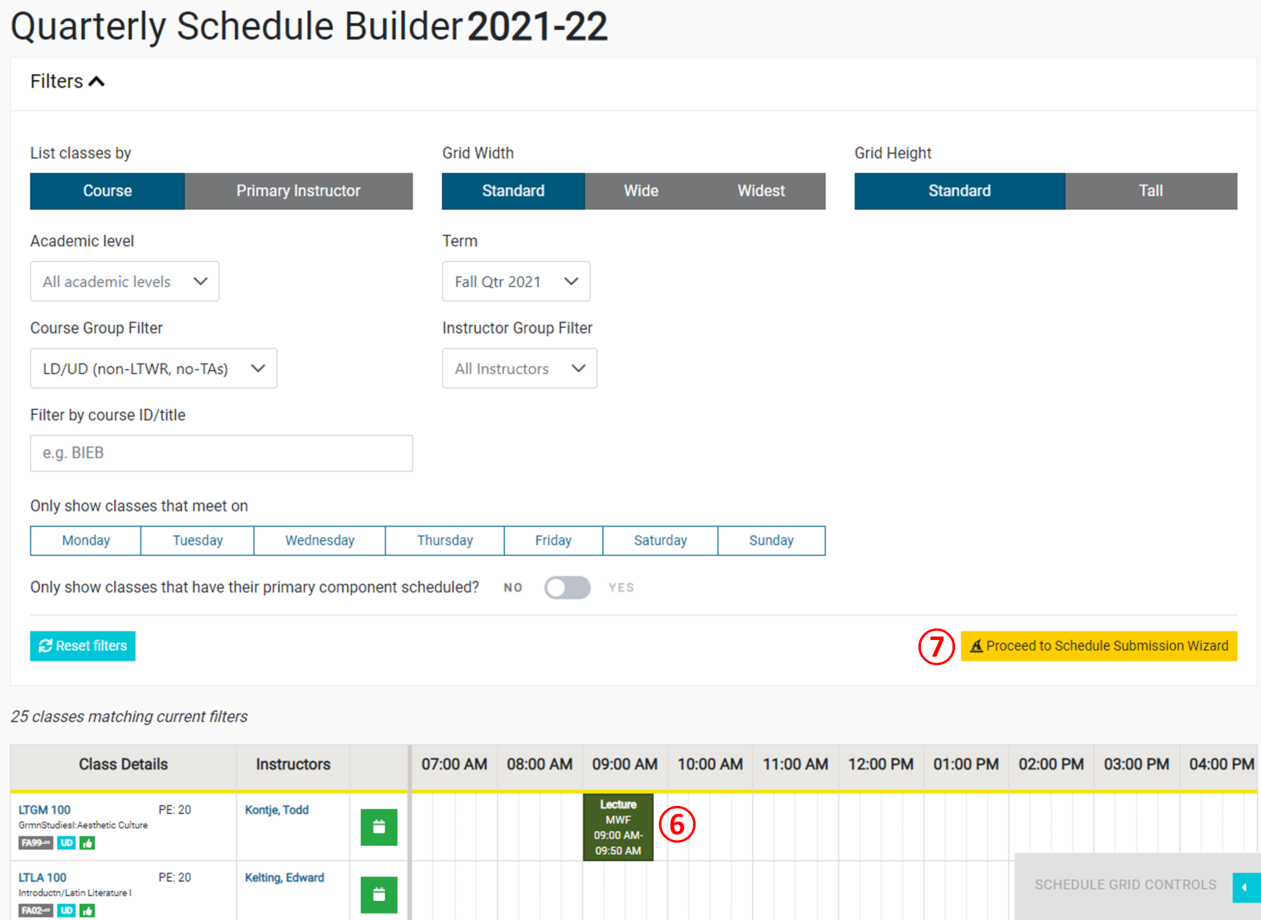Click the thumbs-up badge under LTGM 100
Image resolution: width=1261 pixels, height=920 pixels.
tap(88, 843)
